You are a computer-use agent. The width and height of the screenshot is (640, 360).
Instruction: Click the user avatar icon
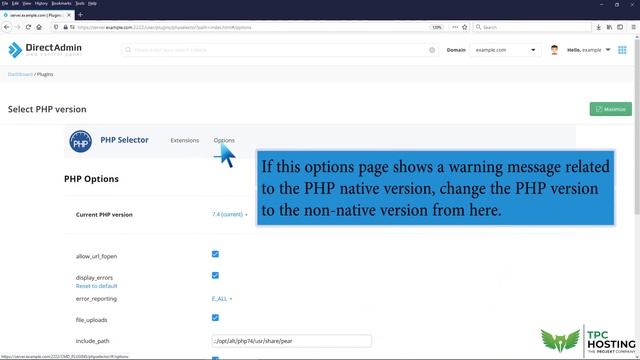pos(554,50)
